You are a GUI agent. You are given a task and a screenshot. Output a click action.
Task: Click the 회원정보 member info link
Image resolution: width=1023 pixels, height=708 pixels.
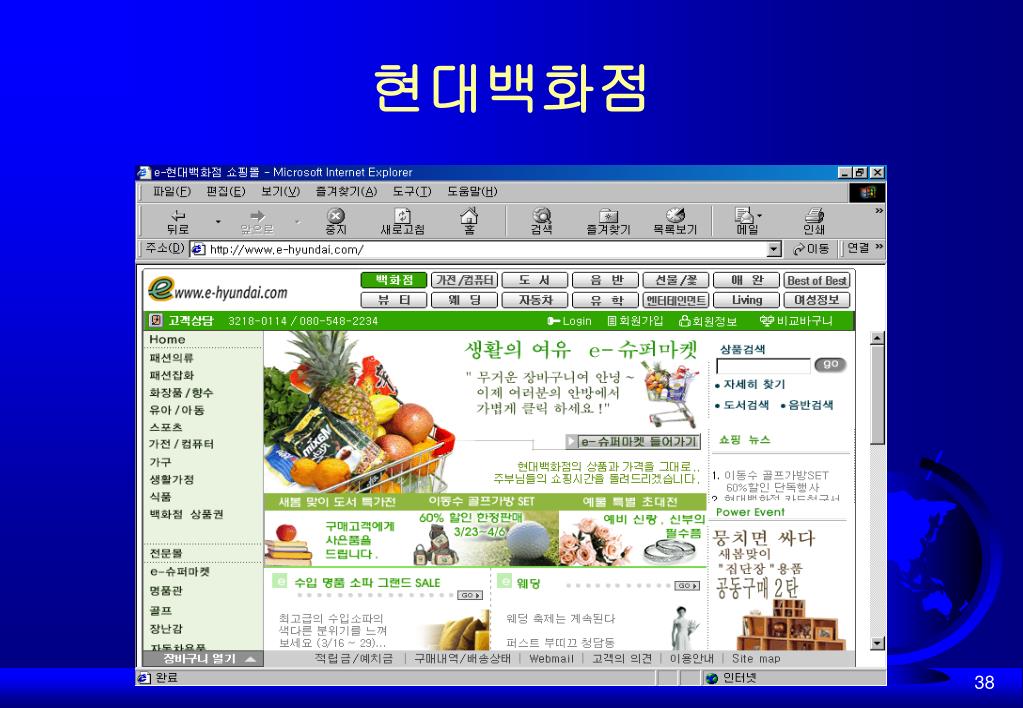[708, 321]
